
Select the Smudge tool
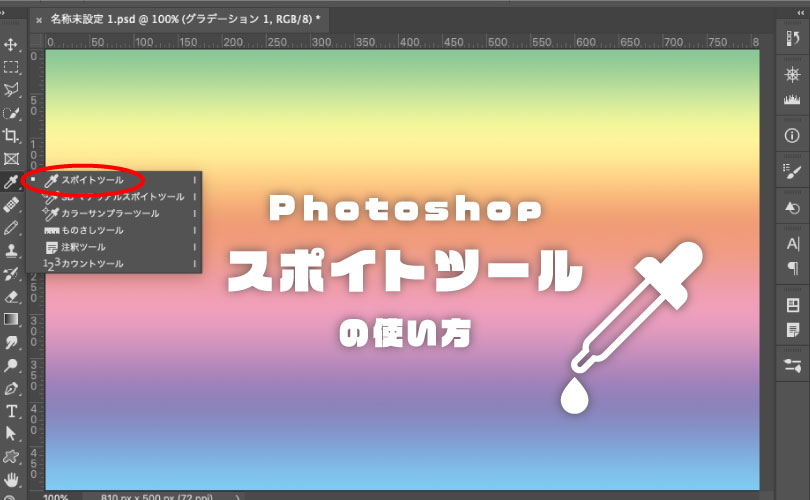(x=11, y=342)
